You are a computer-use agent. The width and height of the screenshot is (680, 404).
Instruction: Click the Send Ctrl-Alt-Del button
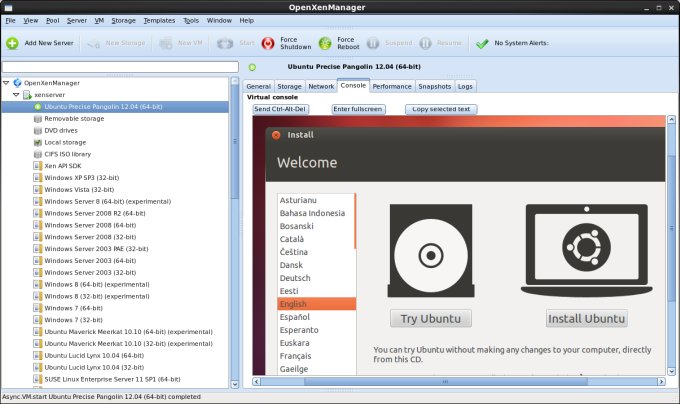(280, 109)
